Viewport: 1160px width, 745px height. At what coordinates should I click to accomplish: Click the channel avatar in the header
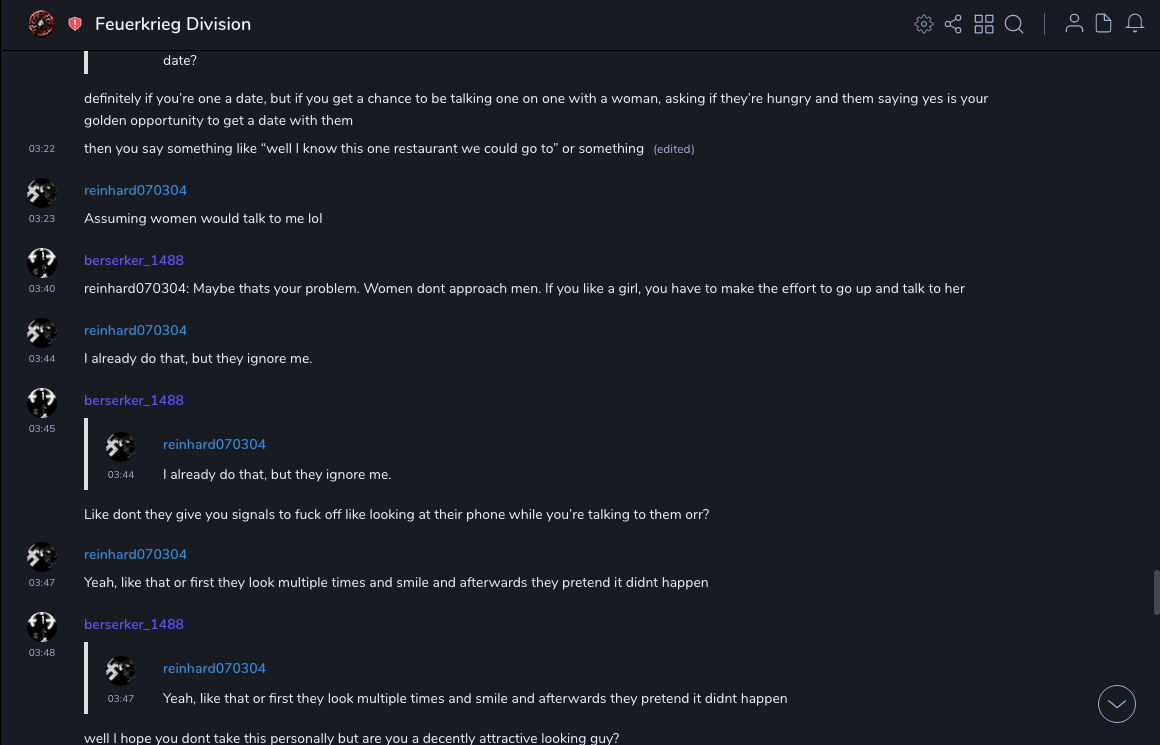tap(41, 24)
